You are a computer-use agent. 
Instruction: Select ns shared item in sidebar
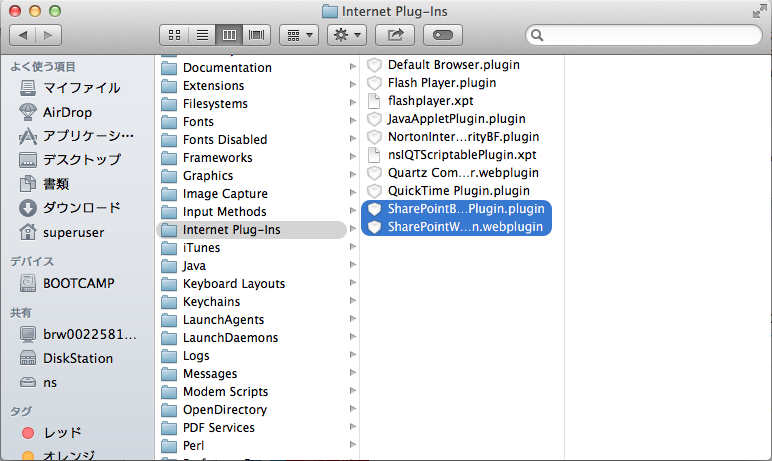click(x=38, y=382)
